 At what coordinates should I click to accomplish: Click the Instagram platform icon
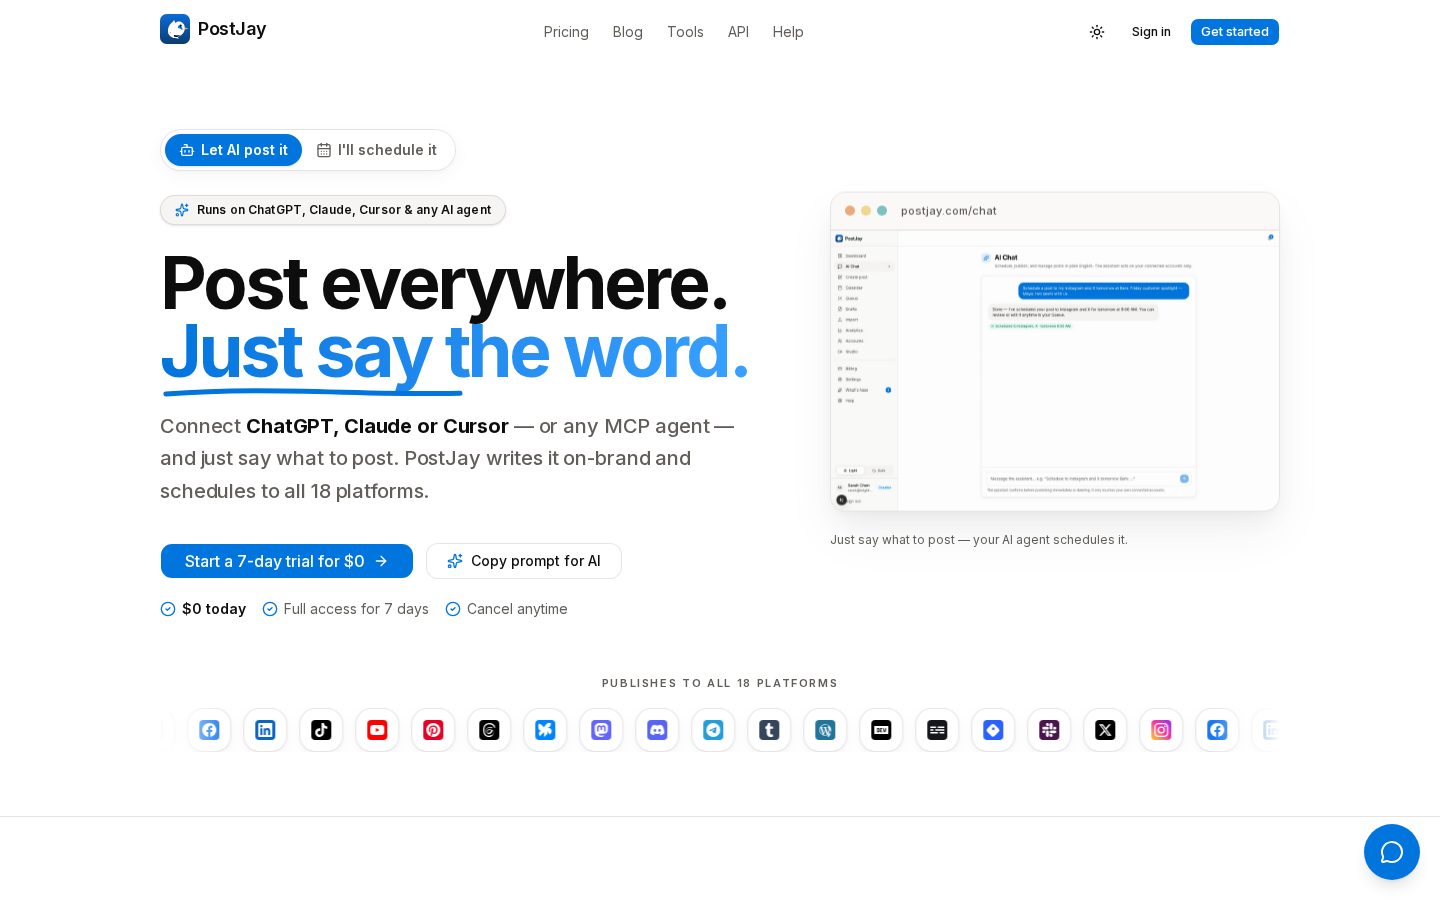click(1161, 730)
